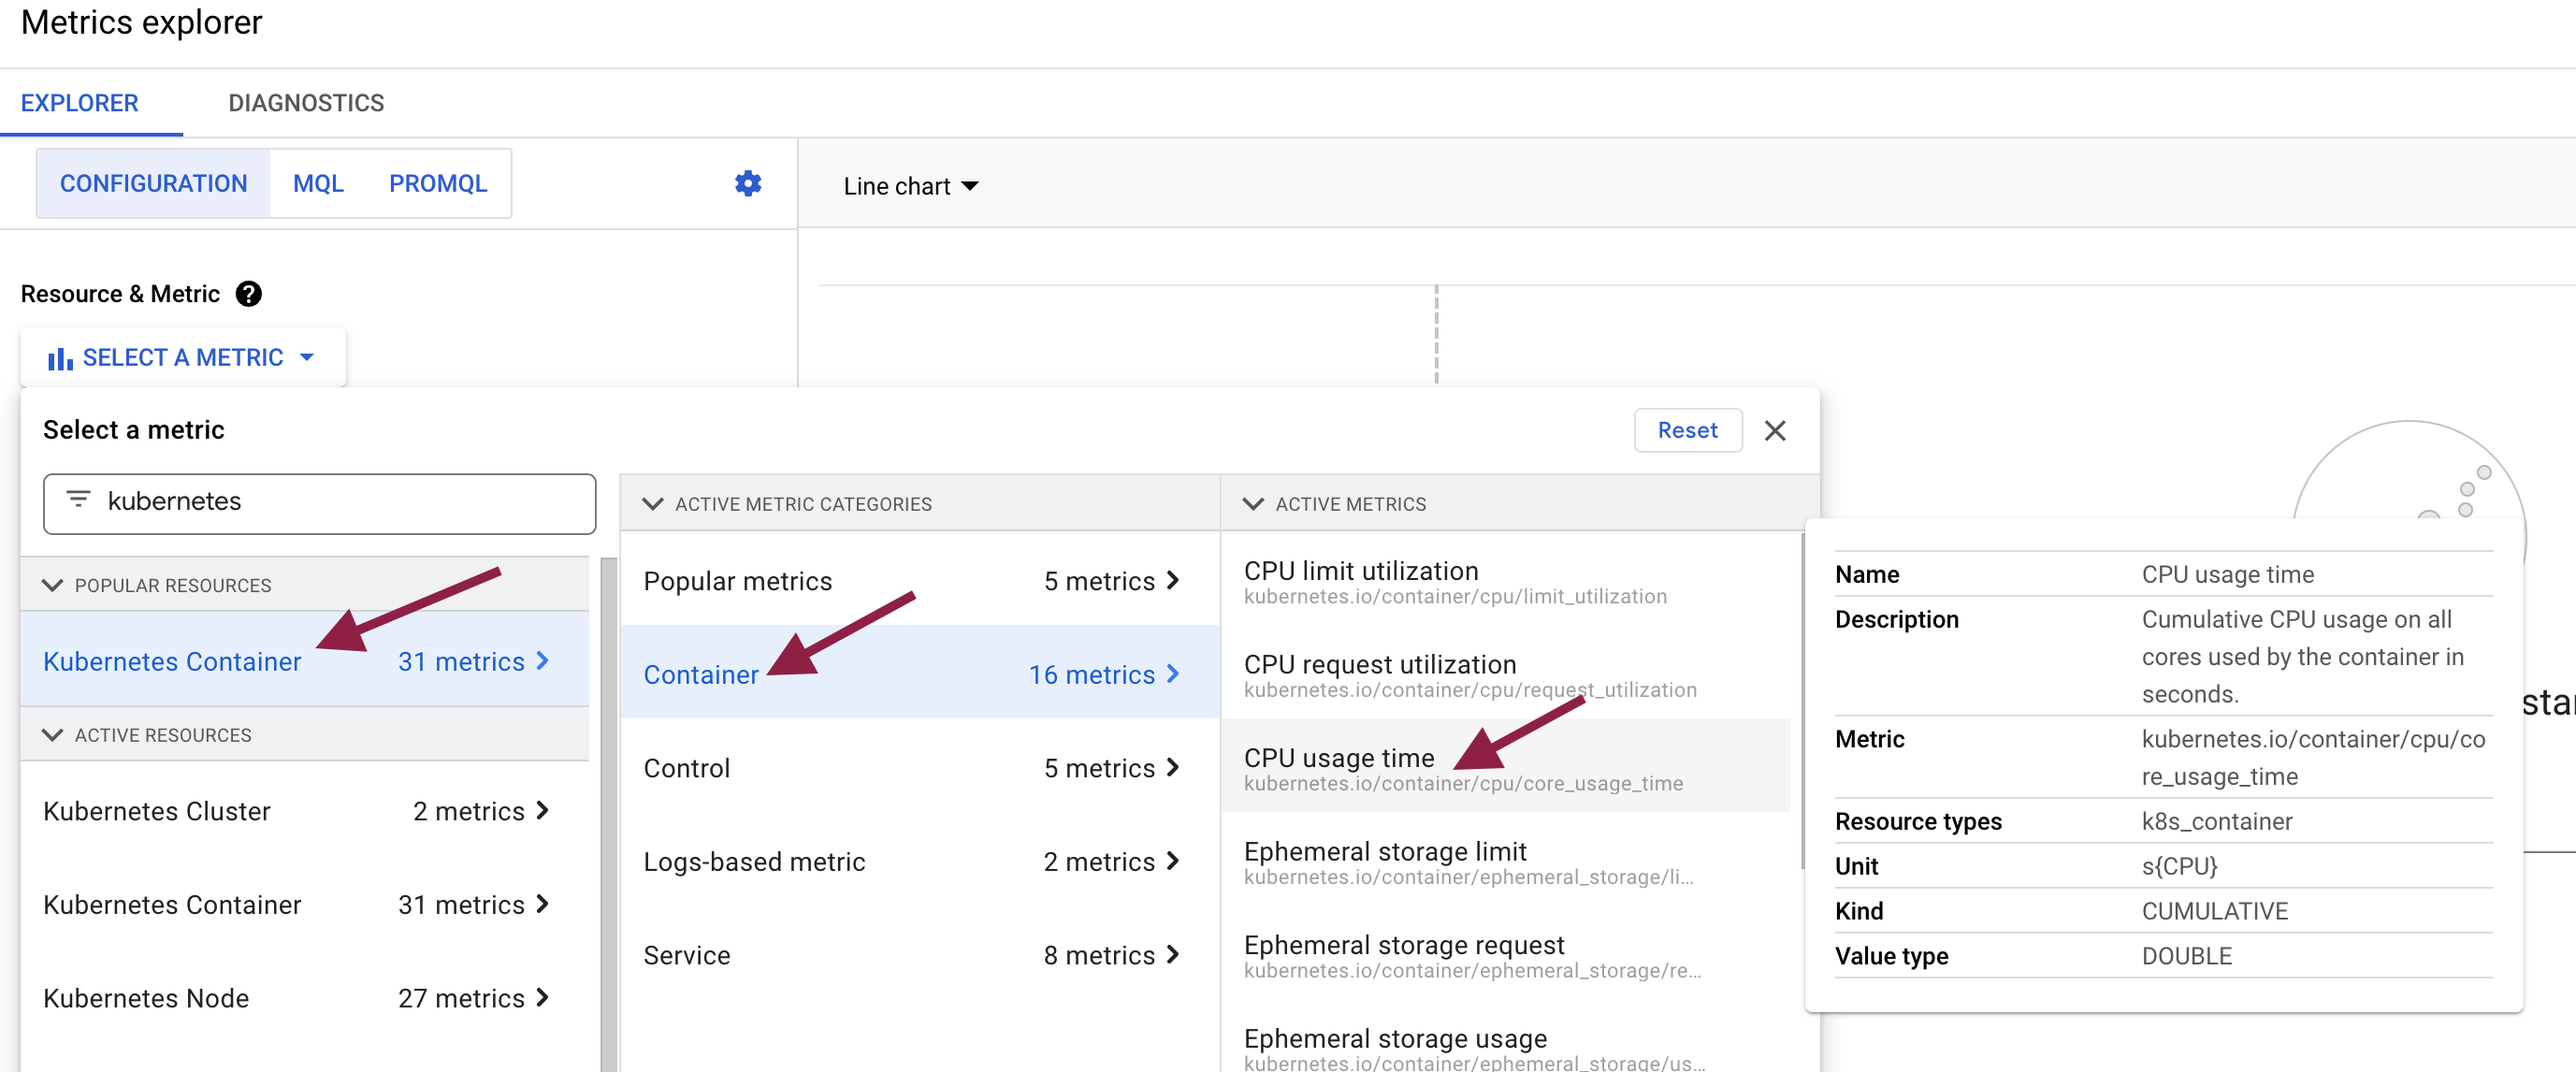Screen dimensions: 2576x1072
Task: Open the Resource & Metric help icon
Action: click(x=250, y=293)
